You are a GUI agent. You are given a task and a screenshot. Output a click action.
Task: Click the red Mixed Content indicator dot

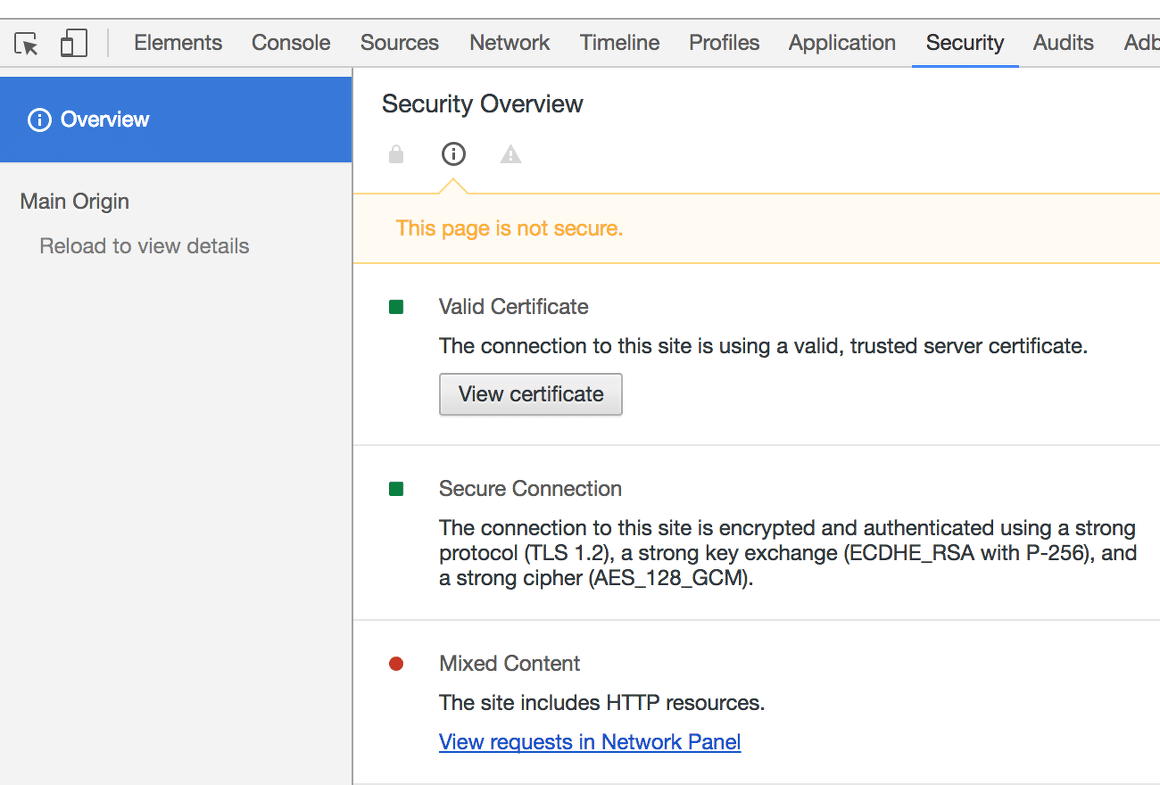(396, 663)
